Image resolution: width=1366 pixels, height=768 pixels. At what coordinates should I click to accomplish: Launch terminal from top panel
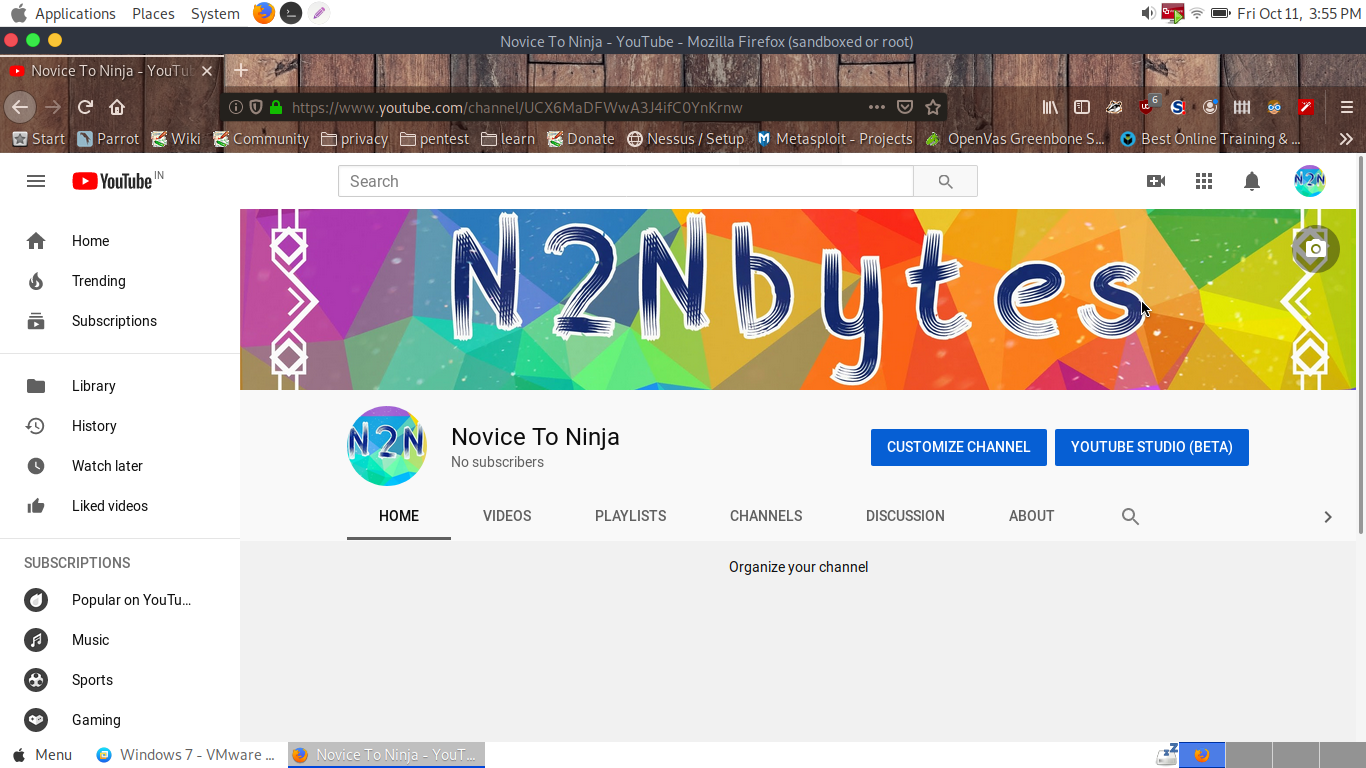coord(291,13)
